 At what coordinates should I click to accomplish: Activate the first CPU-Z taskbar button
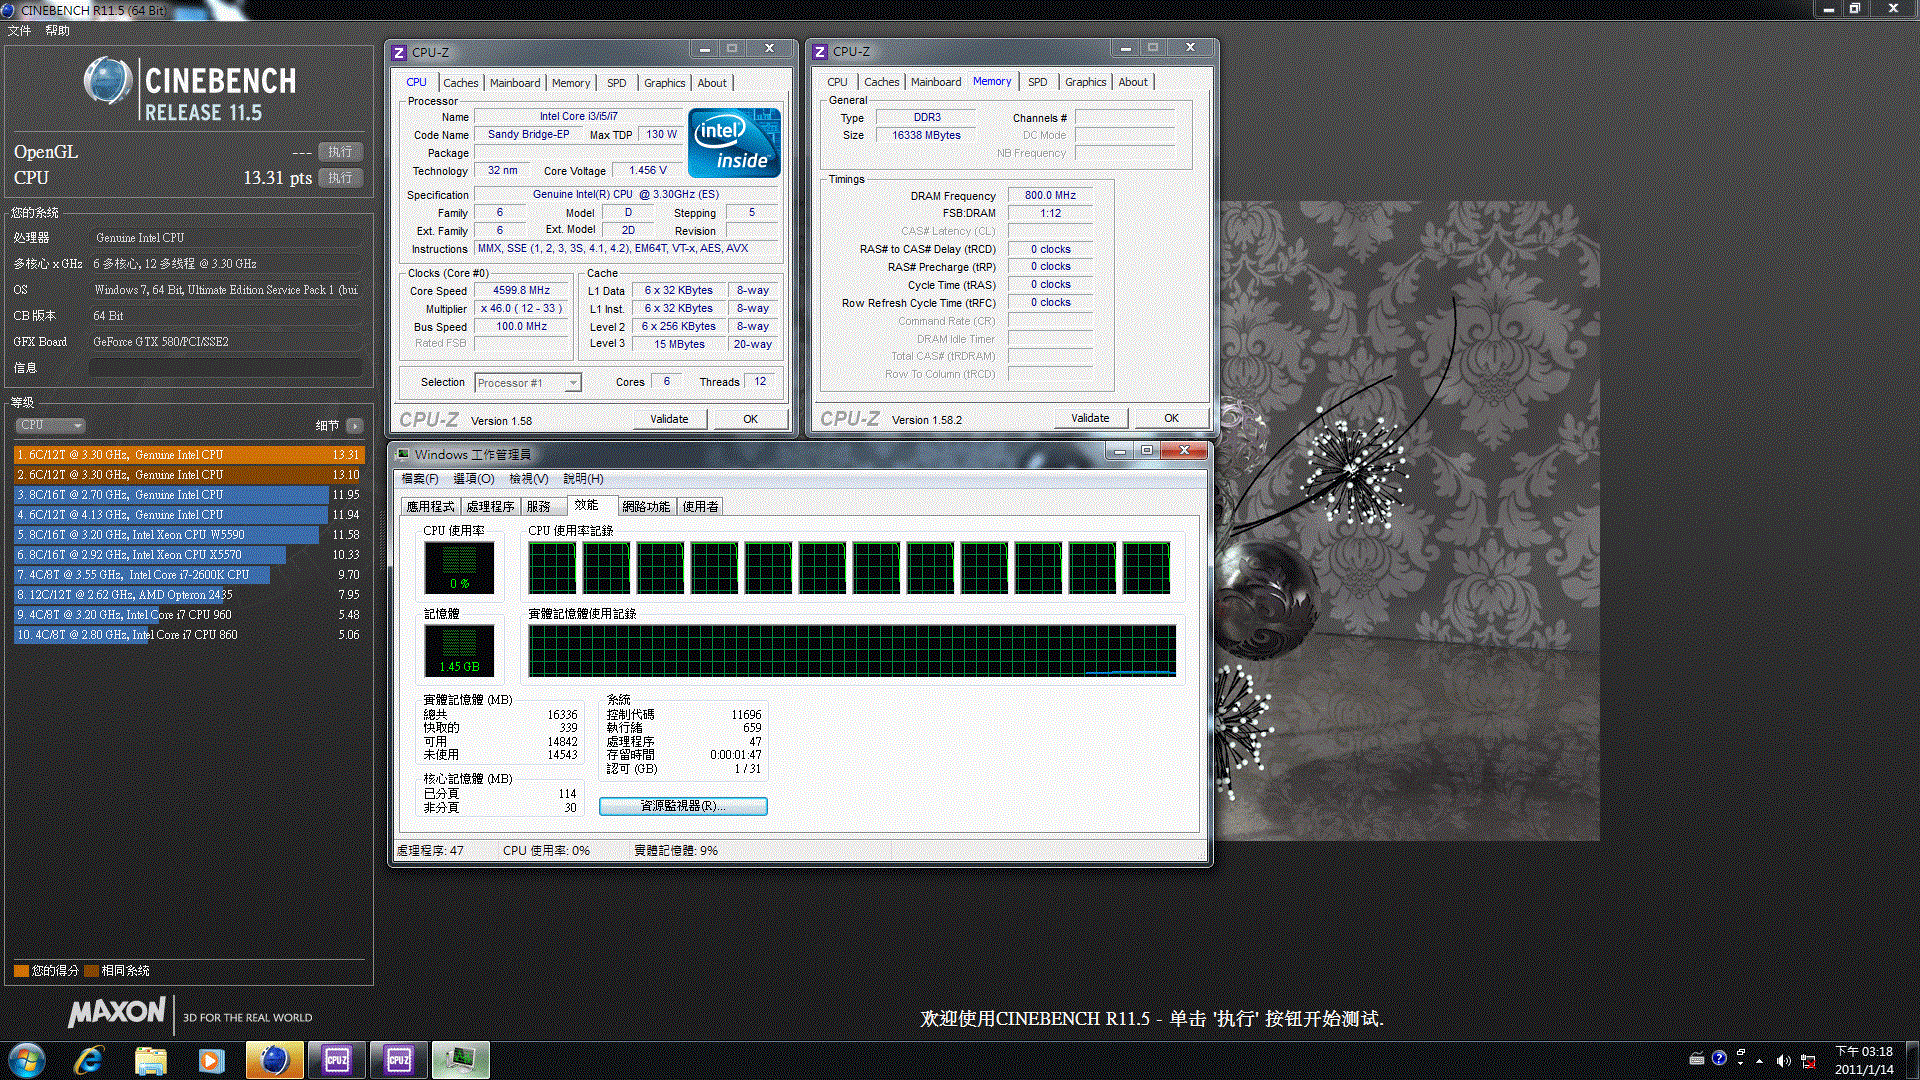(x=337, y=1060)
